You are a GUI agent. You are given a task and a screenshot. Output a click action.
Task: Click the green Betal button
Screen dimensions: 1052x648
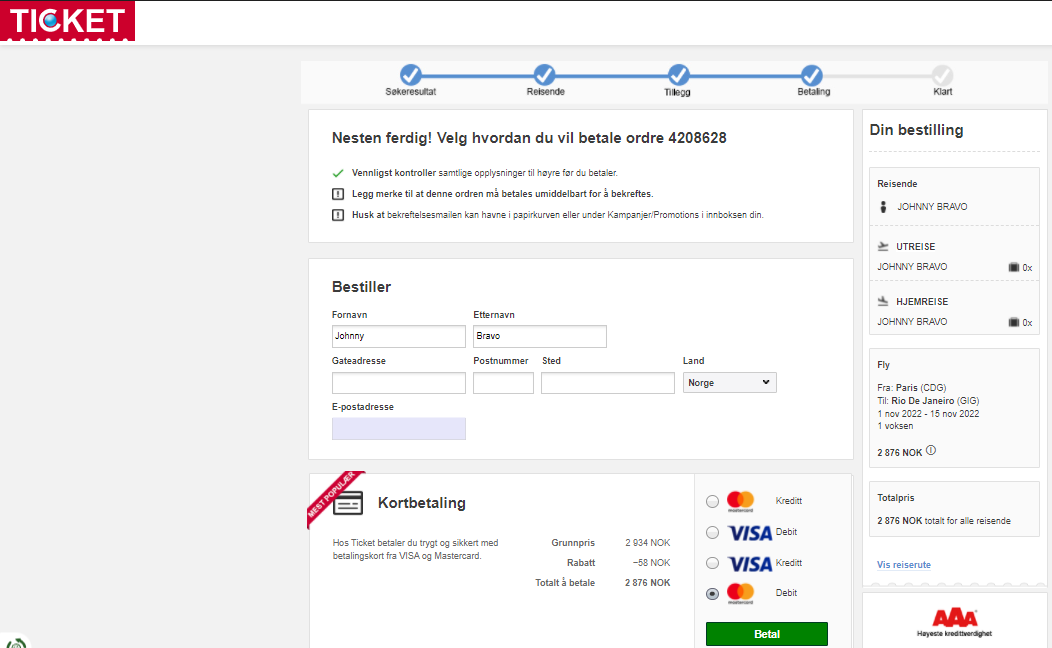click(767, 634)
